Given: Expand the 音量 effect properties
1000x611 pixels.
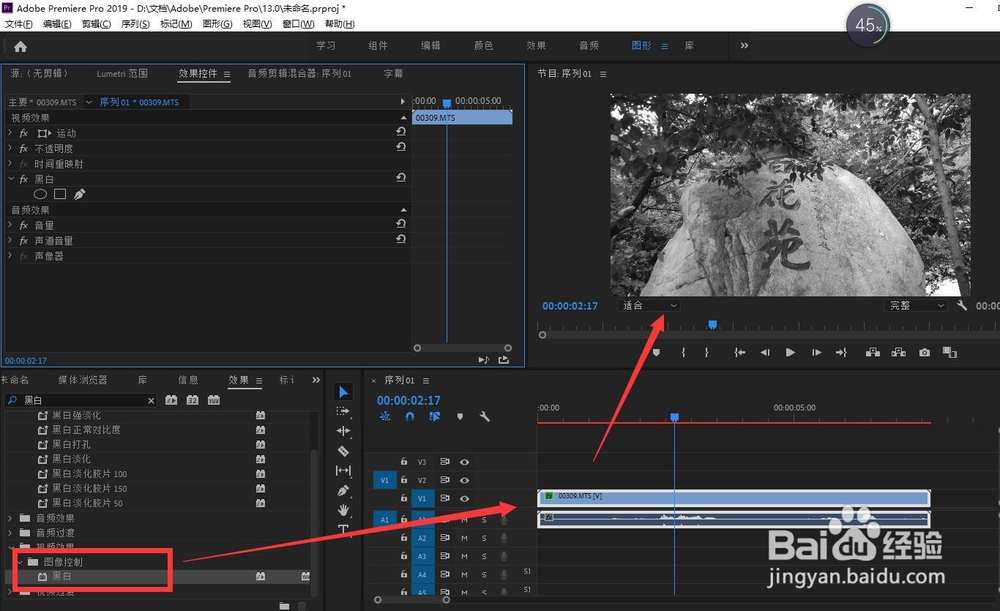Looking at the screenshot, I should pyautogui.click(x=10, y=225).
